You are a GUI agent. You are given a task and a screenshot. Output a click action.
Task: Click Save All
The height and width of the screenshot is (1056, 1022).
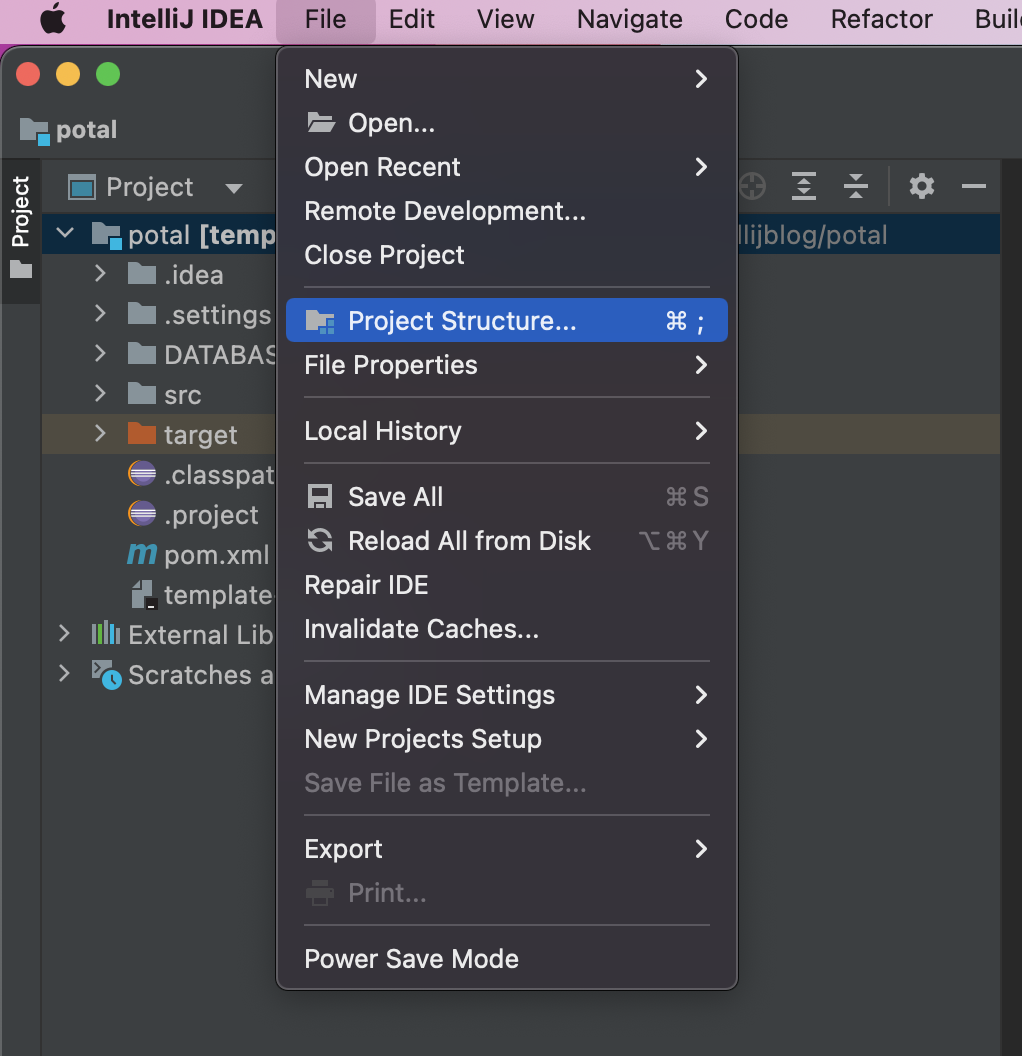coord(506,496)
